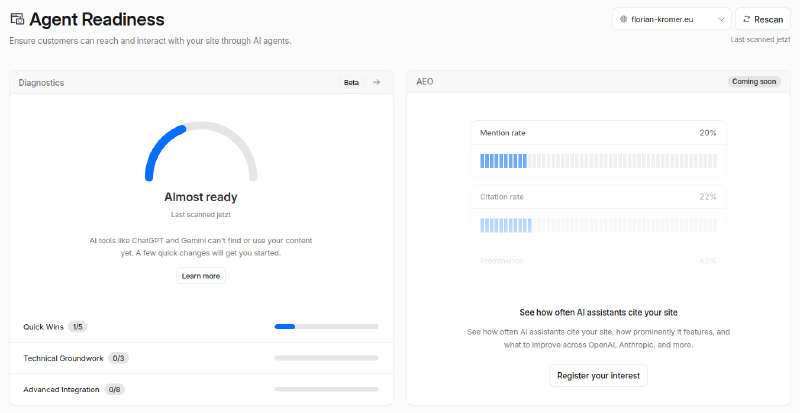
Task: Click the Mention rate 20% value
Action: click(708, 133)
